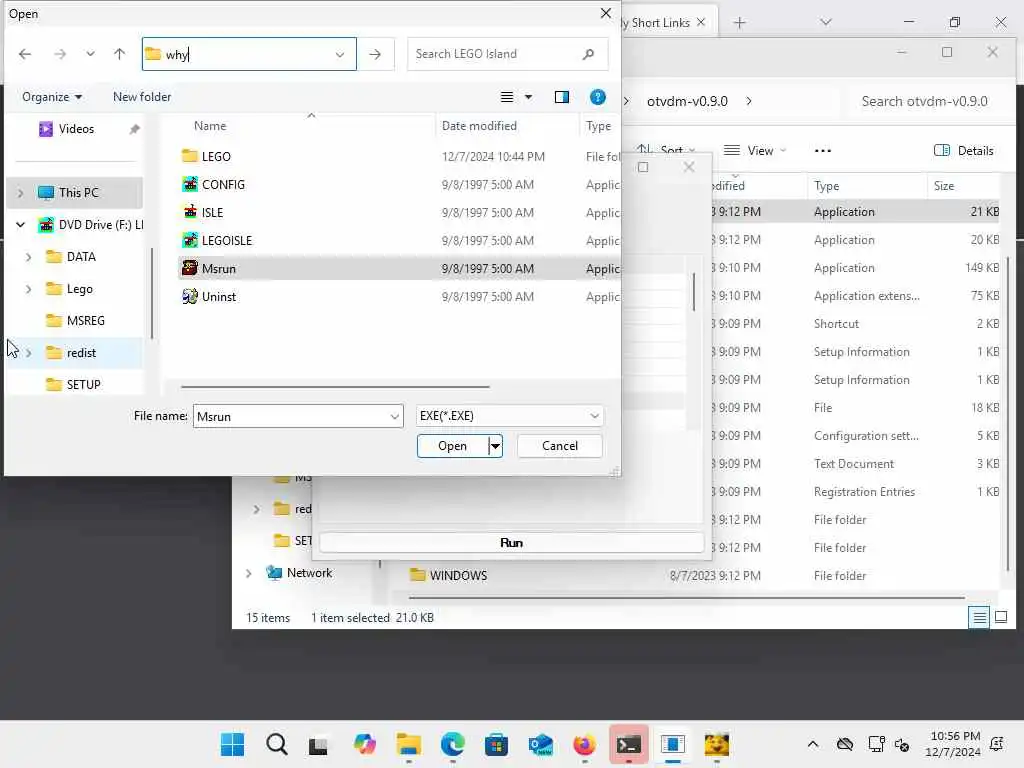Screen dimensions: 1024x768
Task: Open See more (…) menu in Explorer
Action: [823, 151]
